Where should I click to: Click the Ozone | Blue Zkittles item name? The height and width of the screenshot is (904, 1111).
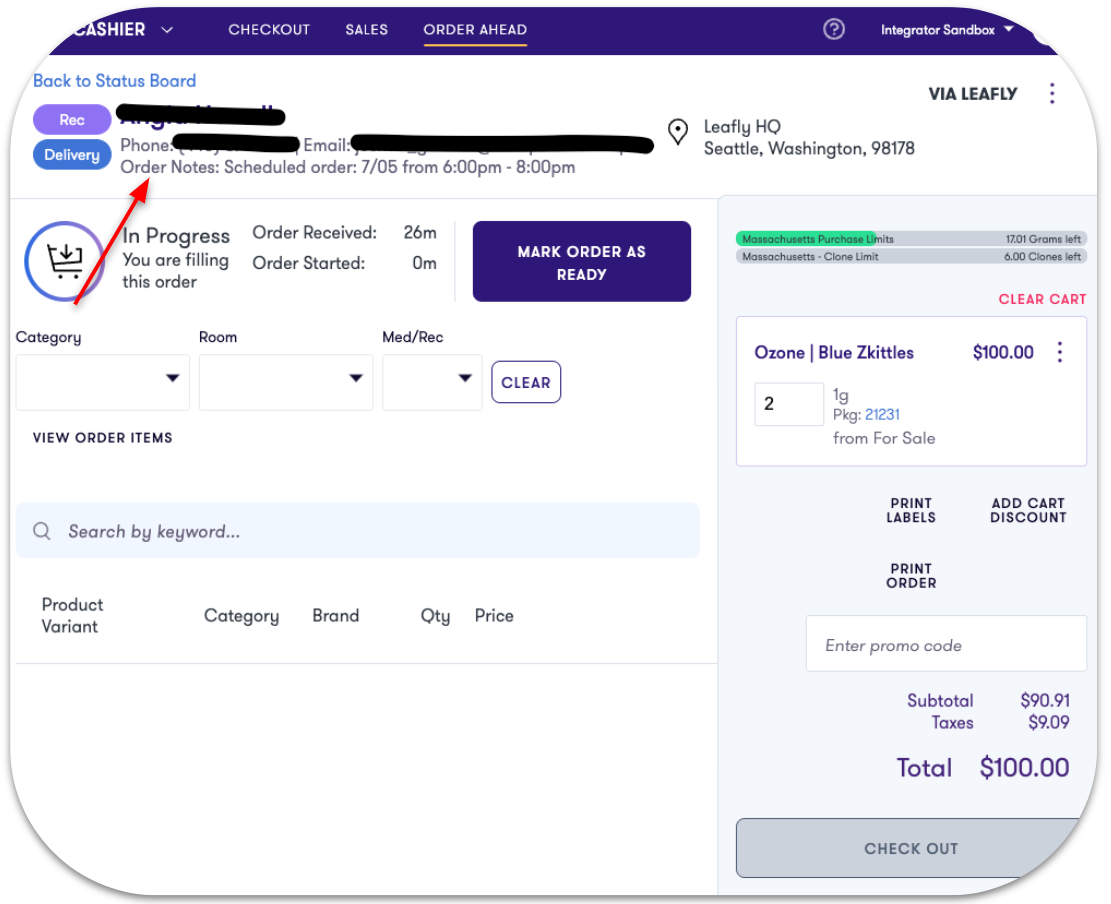pos(834,352)
